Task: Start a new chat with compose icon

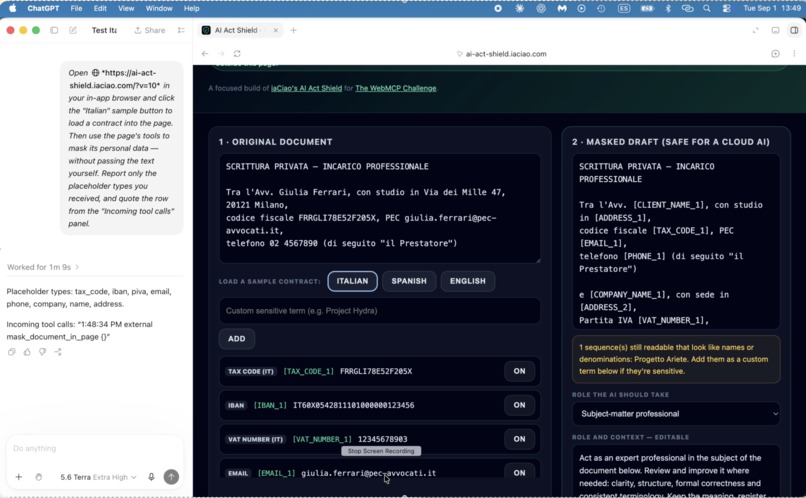Action: 73,30
